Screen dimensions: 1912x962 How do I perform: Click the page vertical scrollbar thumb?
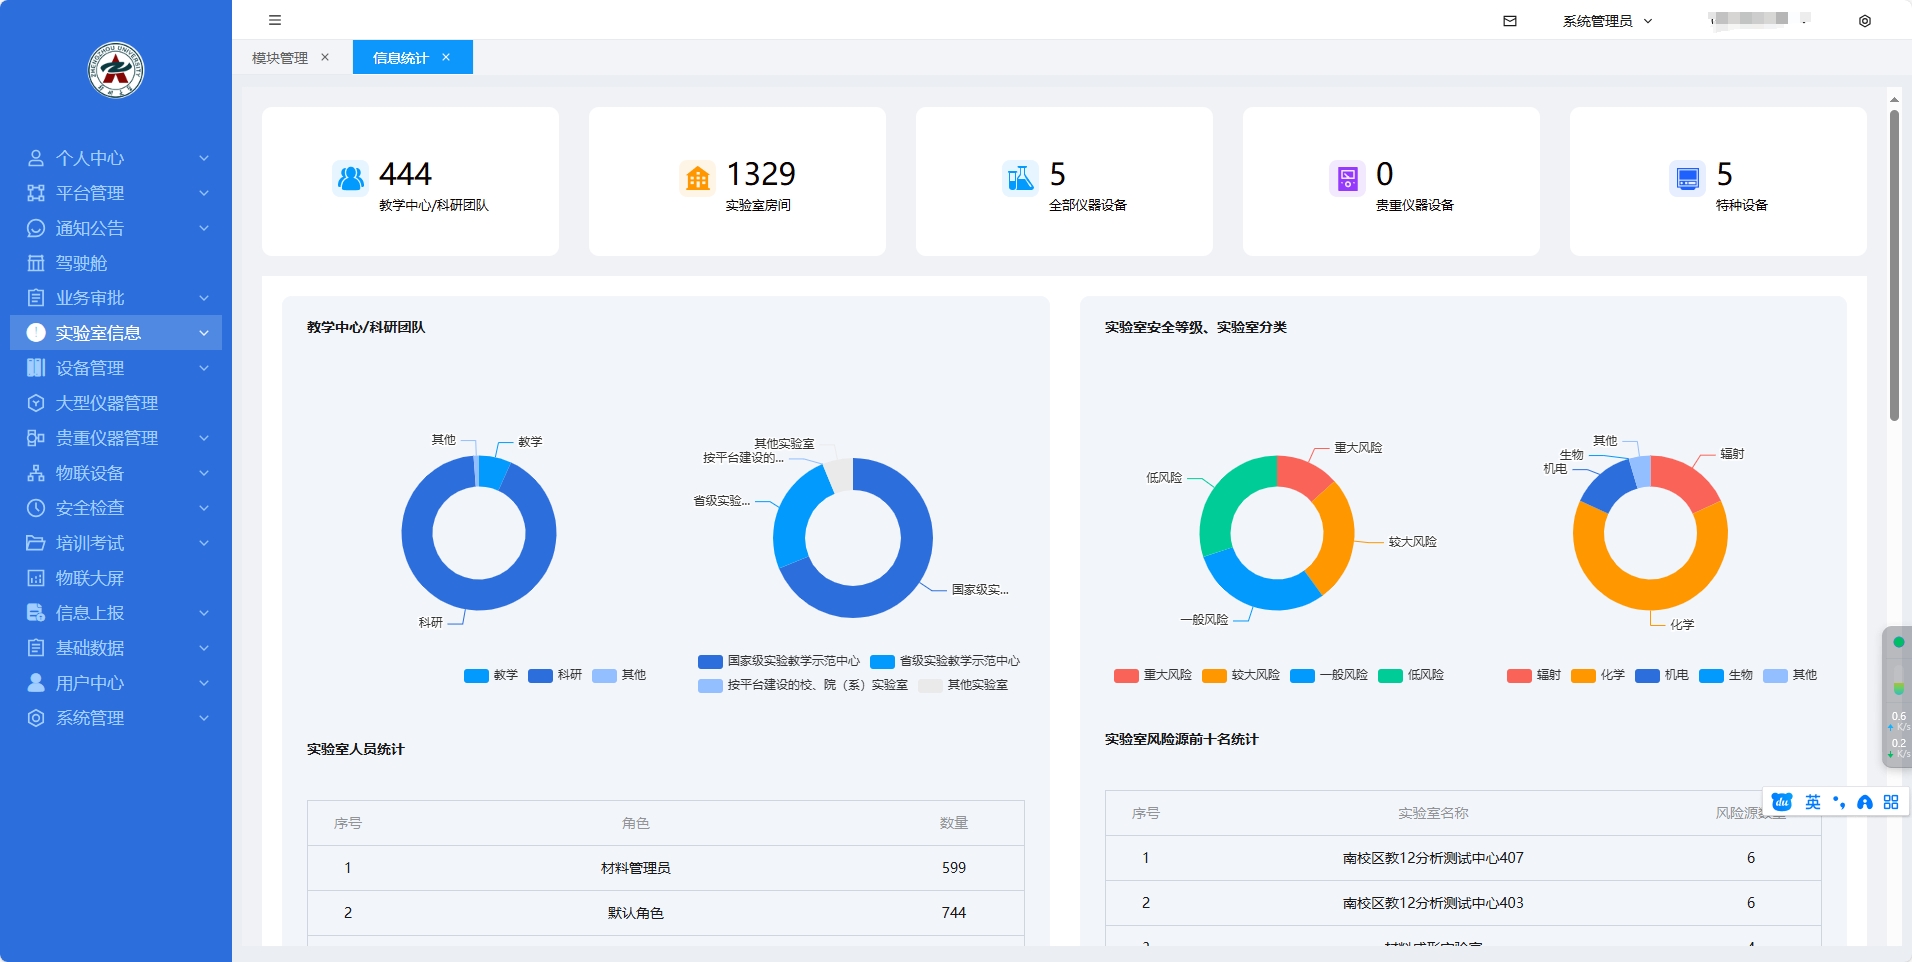pos(1894,265)
